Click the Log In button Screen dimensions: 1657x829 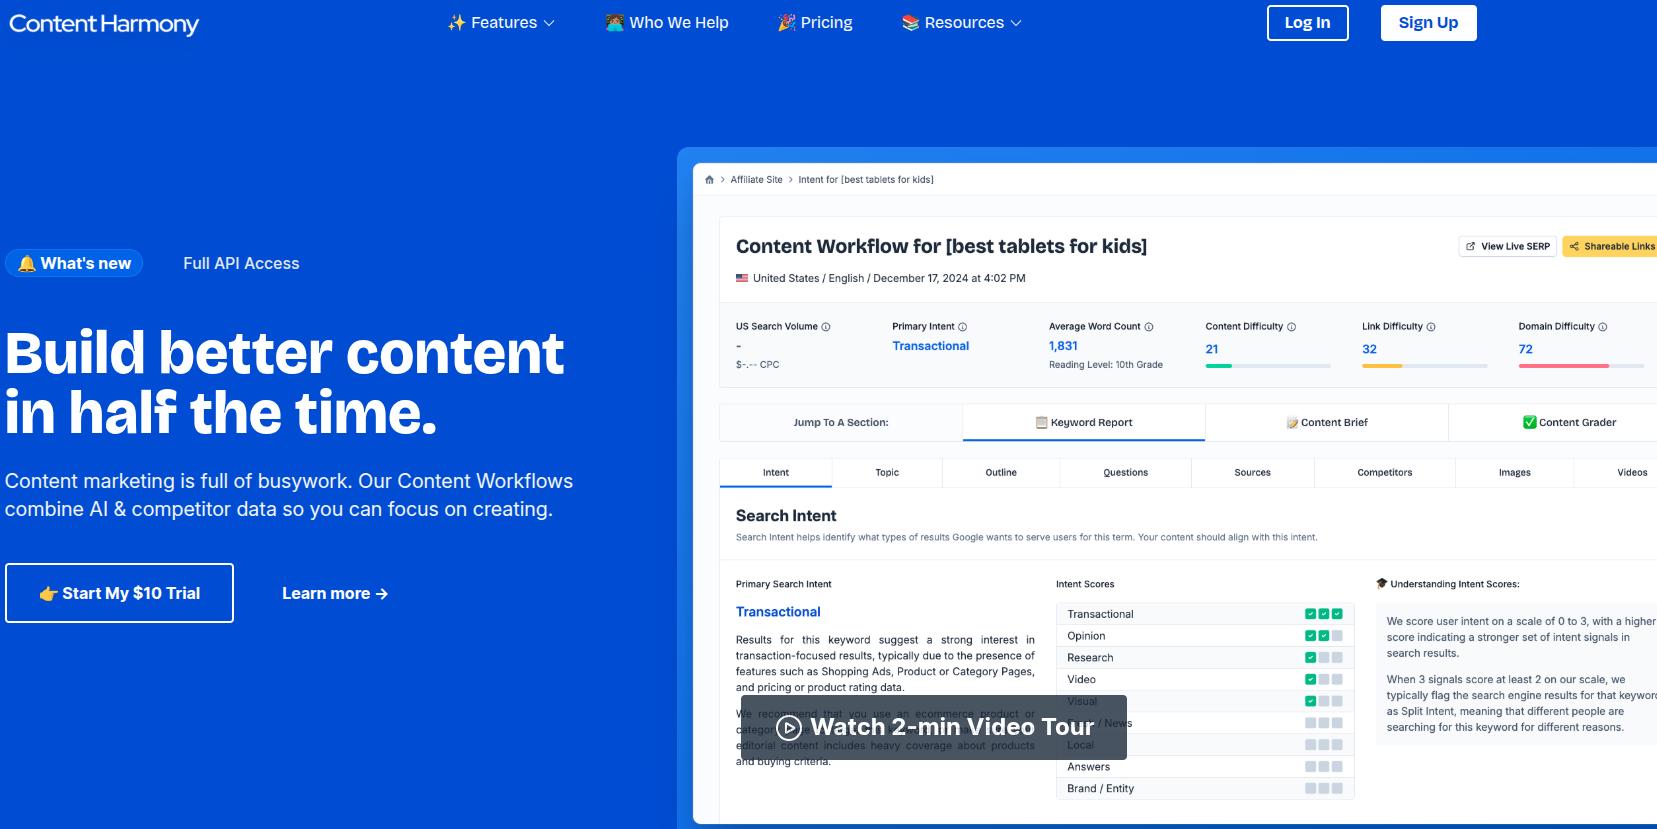pos(1307,23)
